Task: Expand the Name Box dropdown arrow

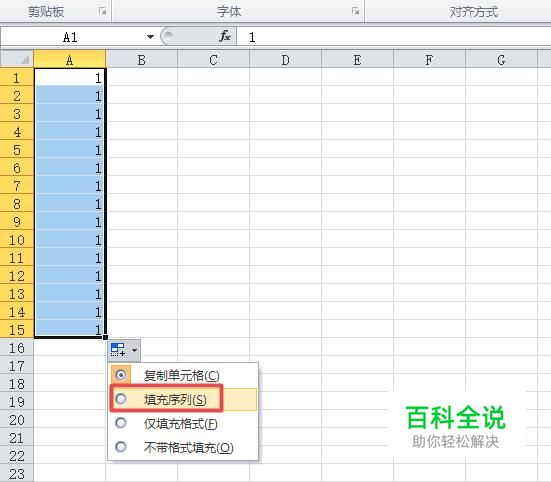Action: coord(150,37)
